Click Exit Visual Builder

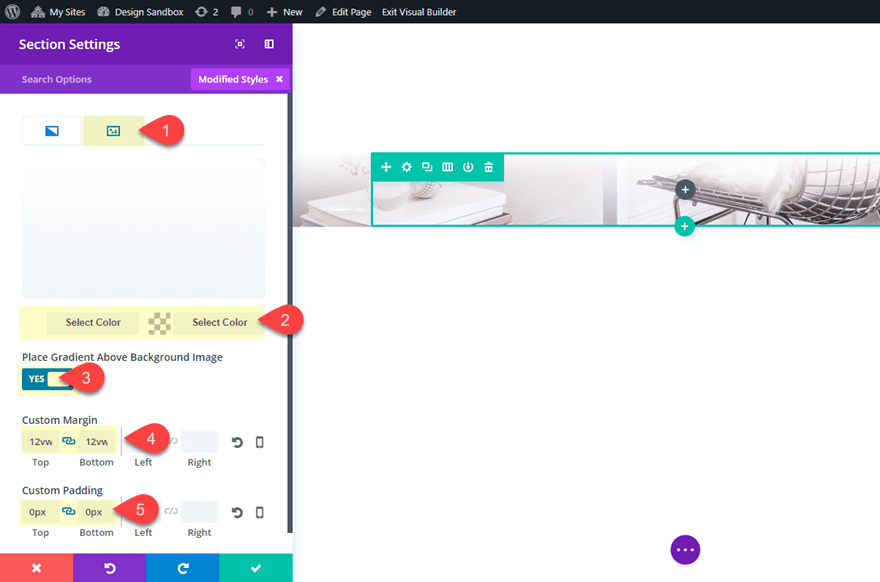tap(419, 12)
